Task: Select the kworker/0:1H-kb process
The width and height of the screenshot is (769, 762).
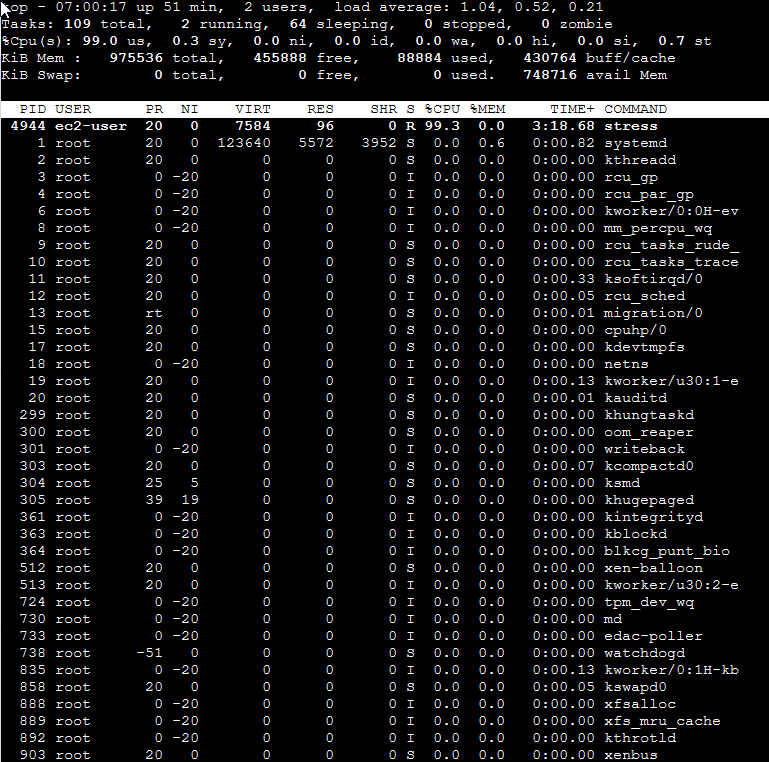Action: [x=671, y=670]
